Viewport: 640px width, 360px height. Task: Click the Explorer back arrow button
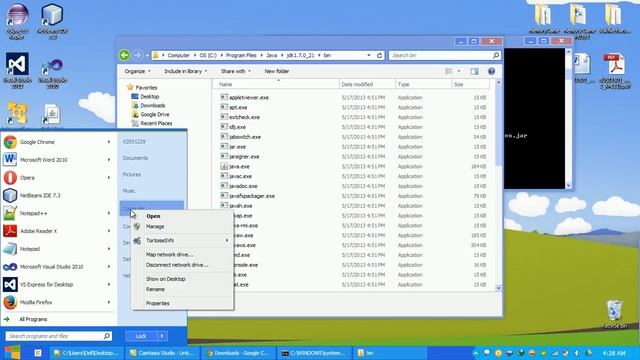click(x=124, y=55)
